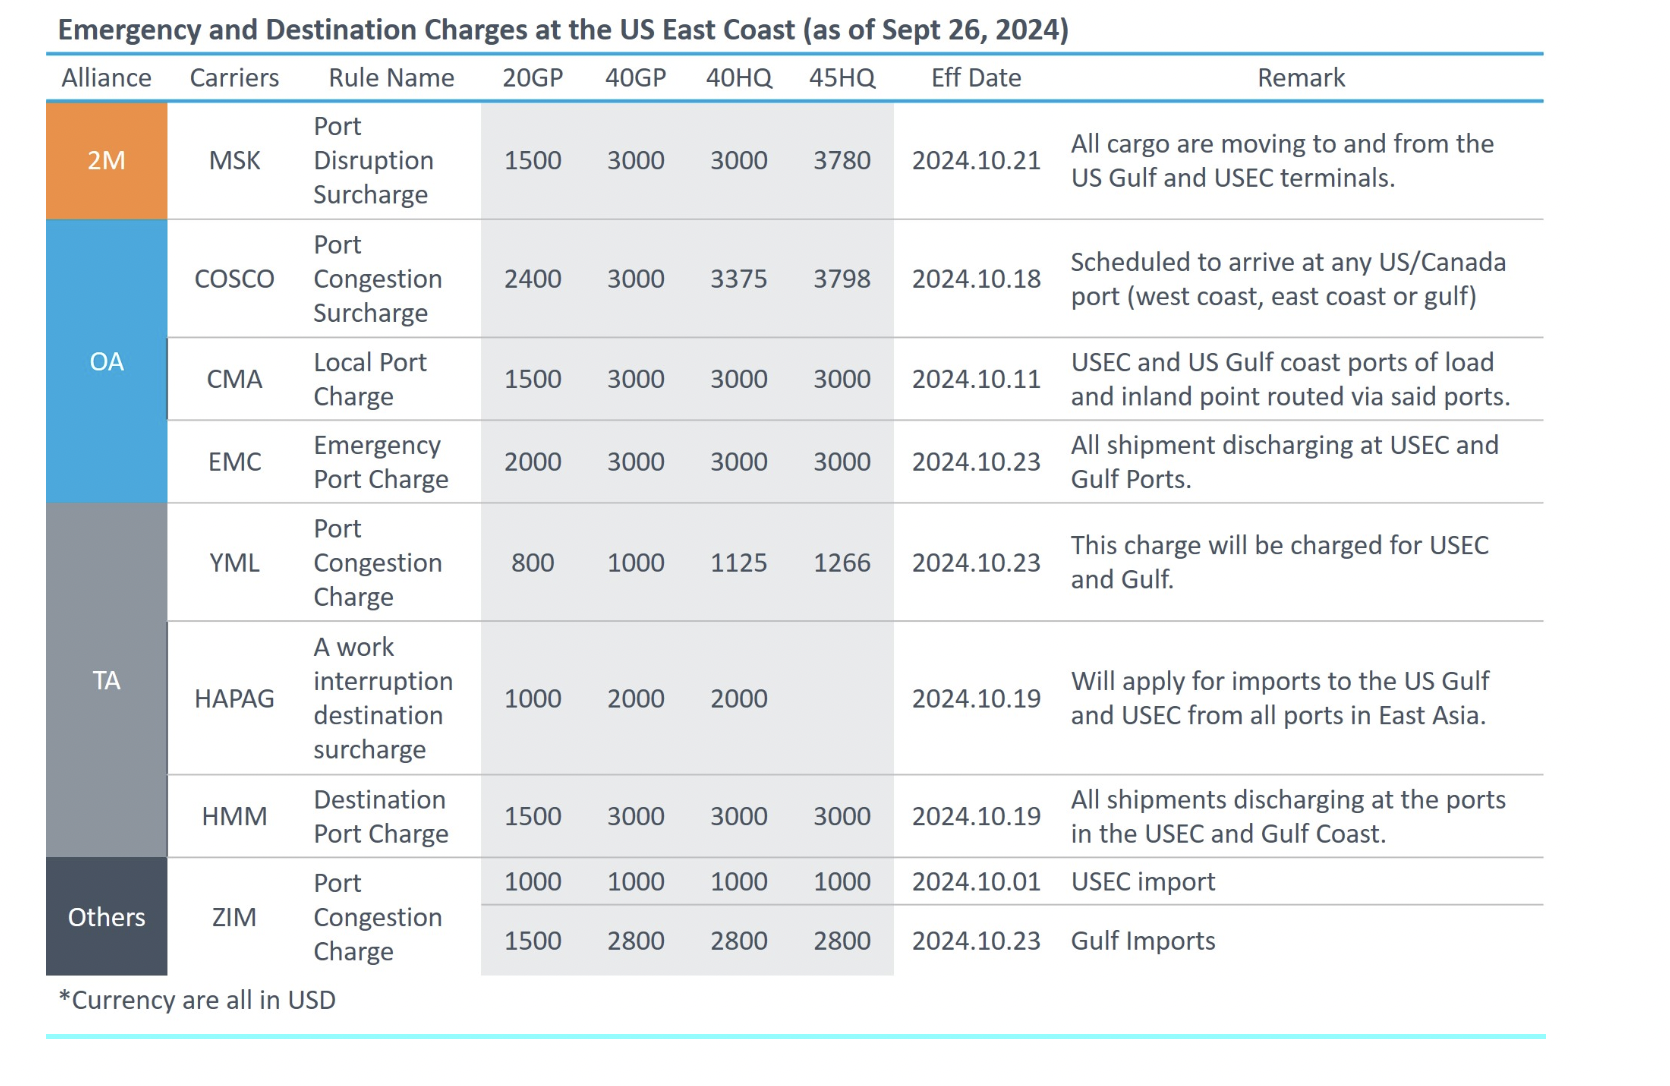Screen dimensions: 1670x1086
Task: Click COSCO's 40HQ value 3375
Action: point(739,279)
